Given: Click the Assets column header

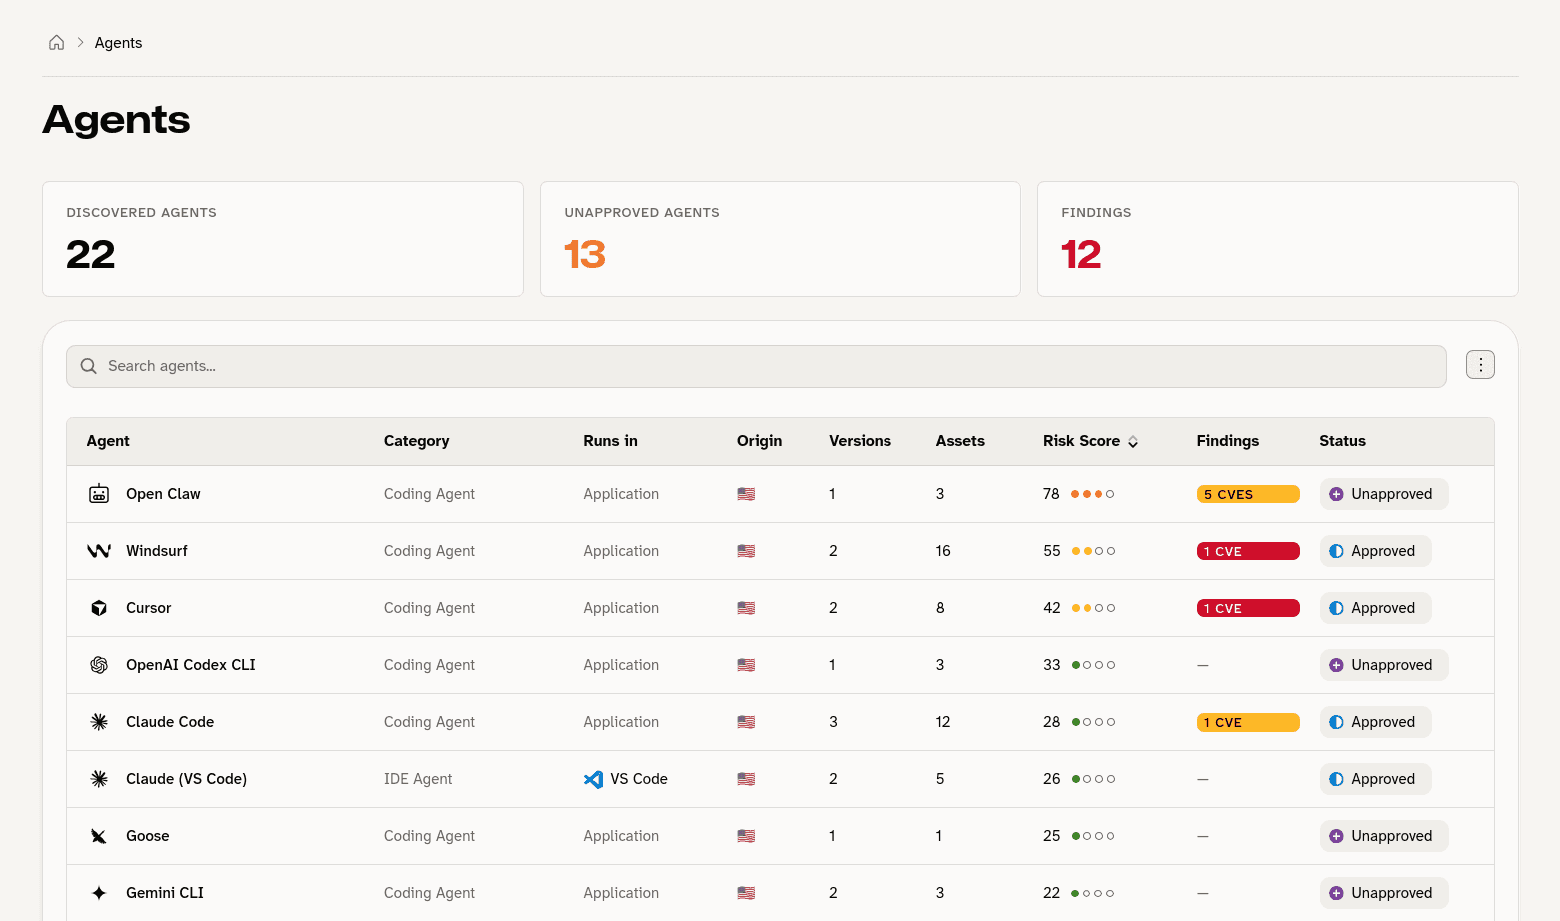Looking at the screenshot, I should pyautogui.click(x=960, y=441).
